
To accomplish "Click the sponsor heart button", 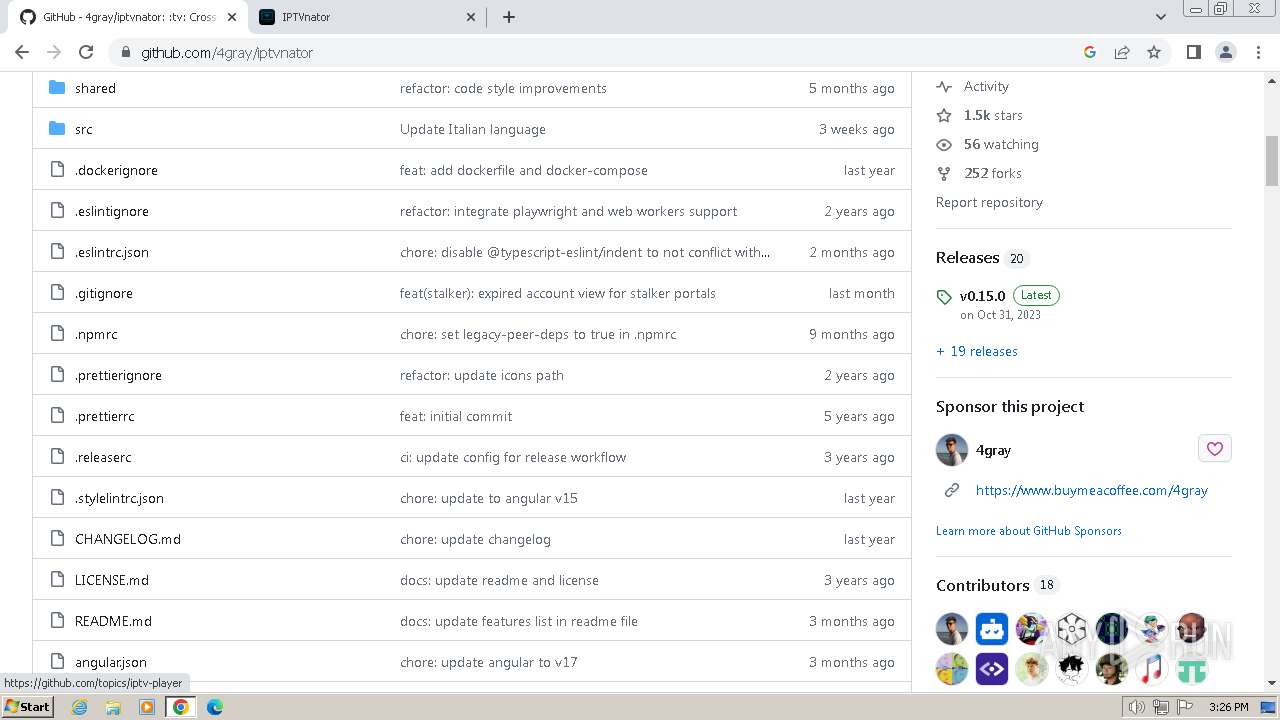I will (x=1215, y=449).
